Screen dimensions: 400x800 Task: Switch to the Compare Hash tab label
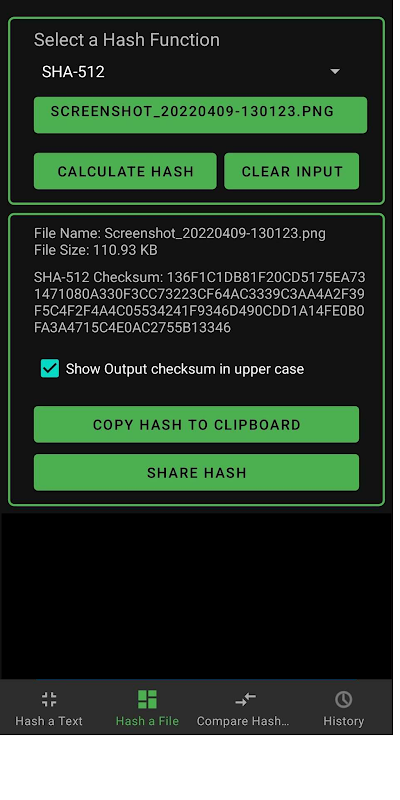pos(243,721)
